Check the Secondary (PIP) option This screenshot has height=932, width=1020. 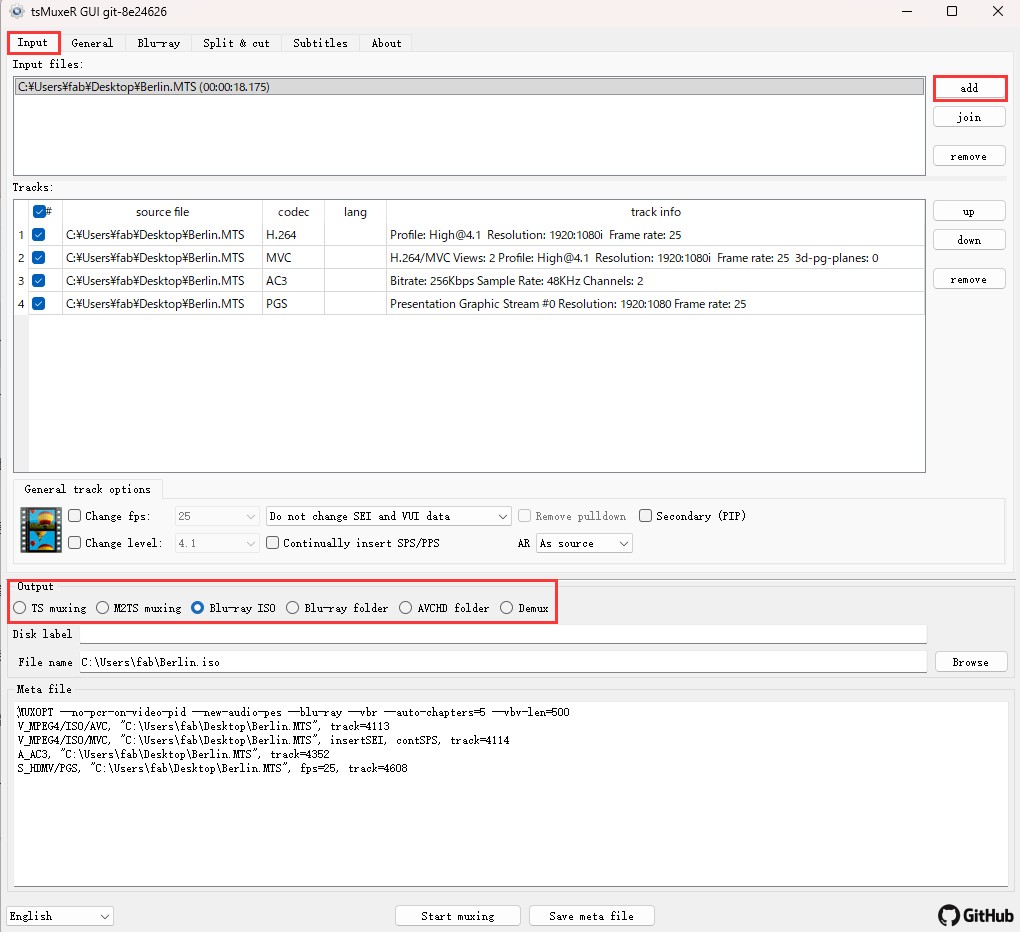point(646,516)
